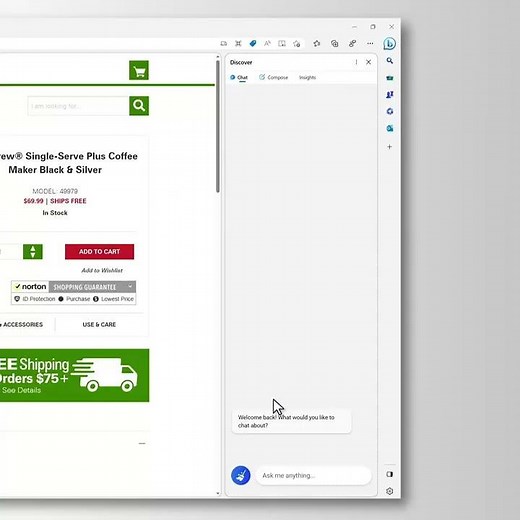Click the green search magnifier button
520x520 pixels.
pyautogui.click(x=139, y=106)
